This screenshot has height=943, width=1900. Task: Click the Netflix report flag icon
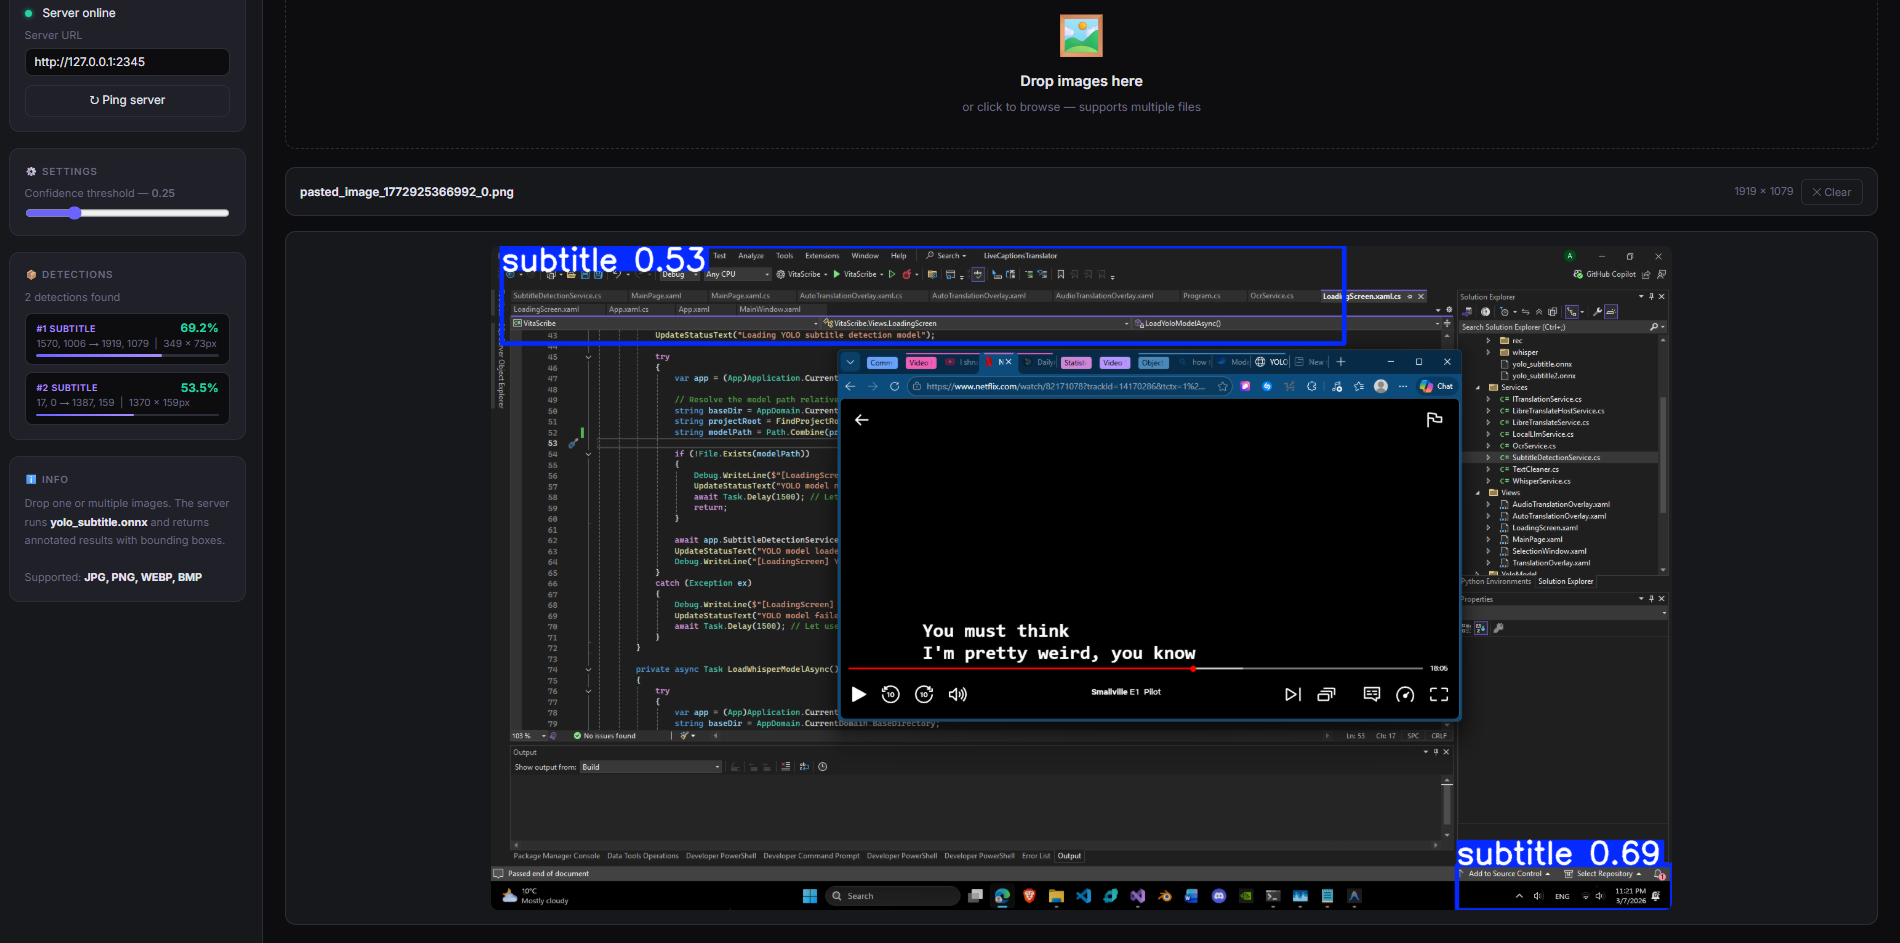[1434, 420]
